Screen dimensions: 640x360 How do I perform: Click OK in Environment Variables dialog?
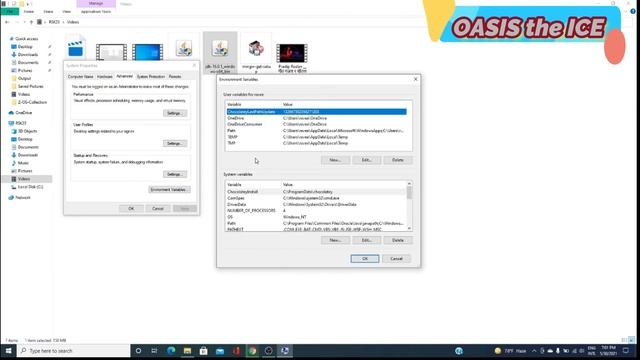365,259
